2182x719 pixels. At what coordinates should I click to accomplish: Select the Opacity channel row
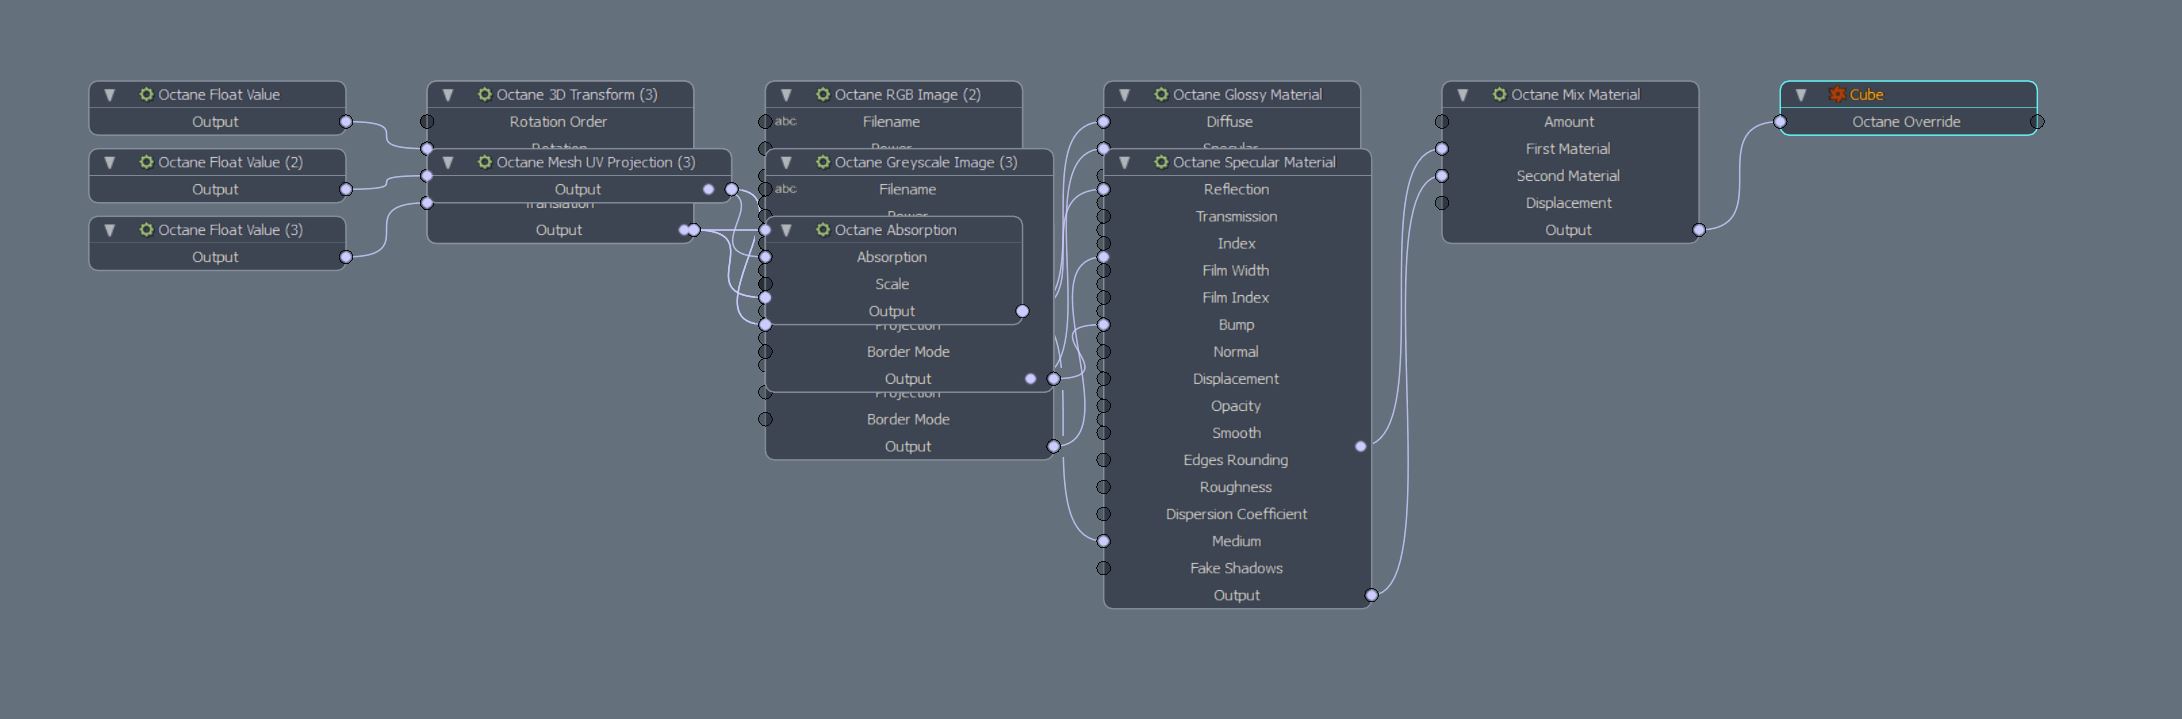[x=1237, y=405]
